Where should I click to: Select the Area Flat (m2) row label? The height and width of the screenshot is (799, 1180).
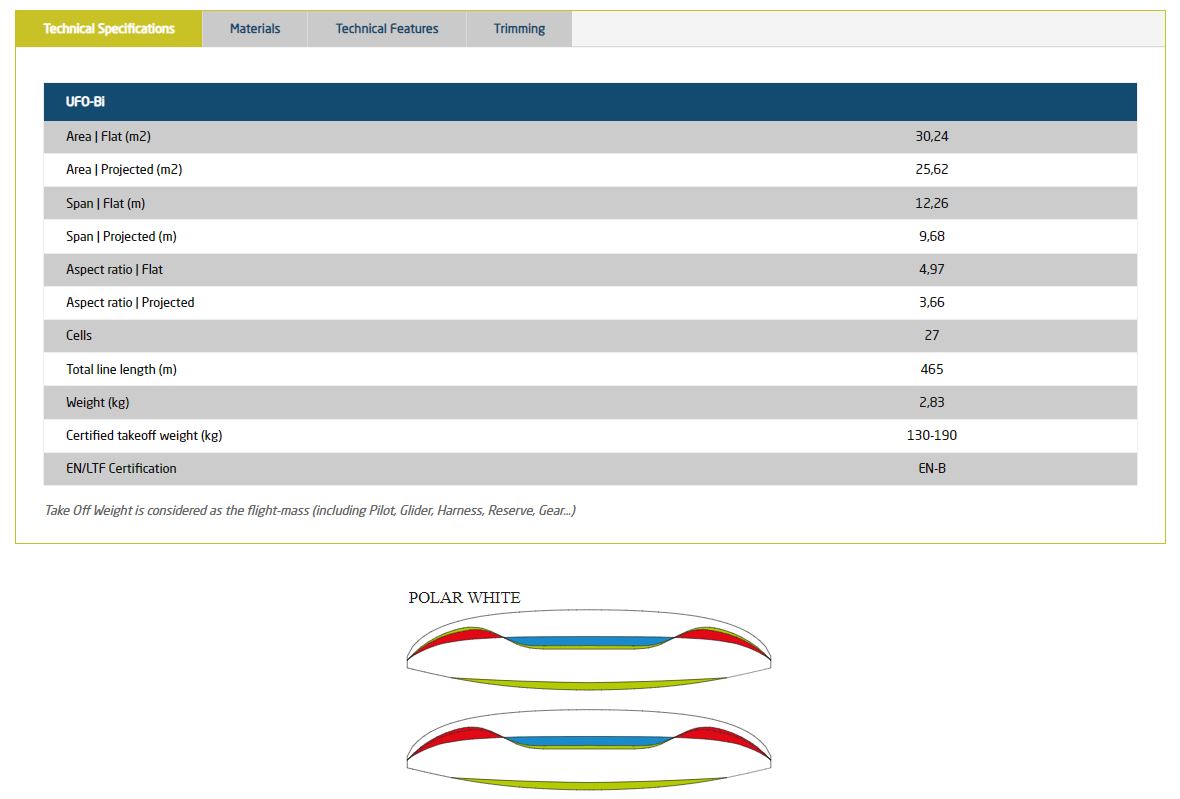(x=108, y=136)
